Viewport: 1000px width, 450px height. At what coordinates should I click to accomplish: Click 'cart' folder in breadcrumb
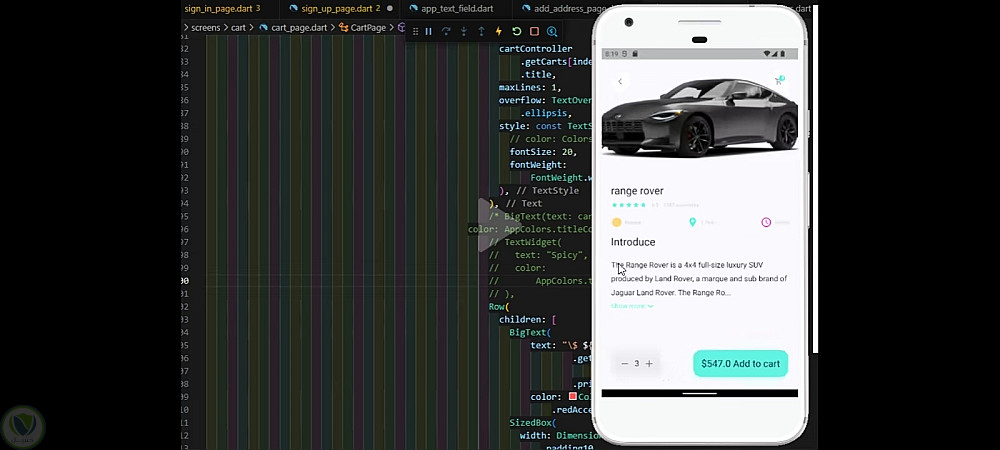(x=239, y=27)
